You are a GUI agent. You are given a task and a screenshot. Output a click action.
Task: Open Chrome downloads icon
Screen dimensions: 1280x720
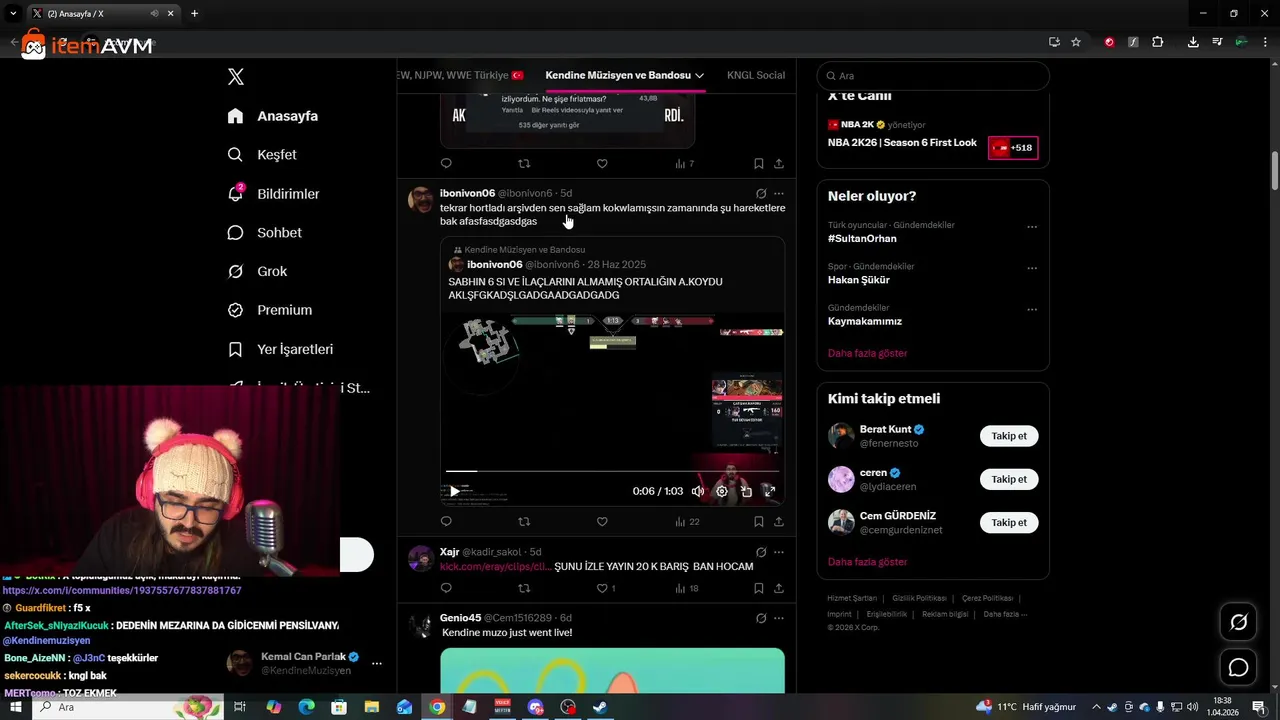coord(1193,42)
